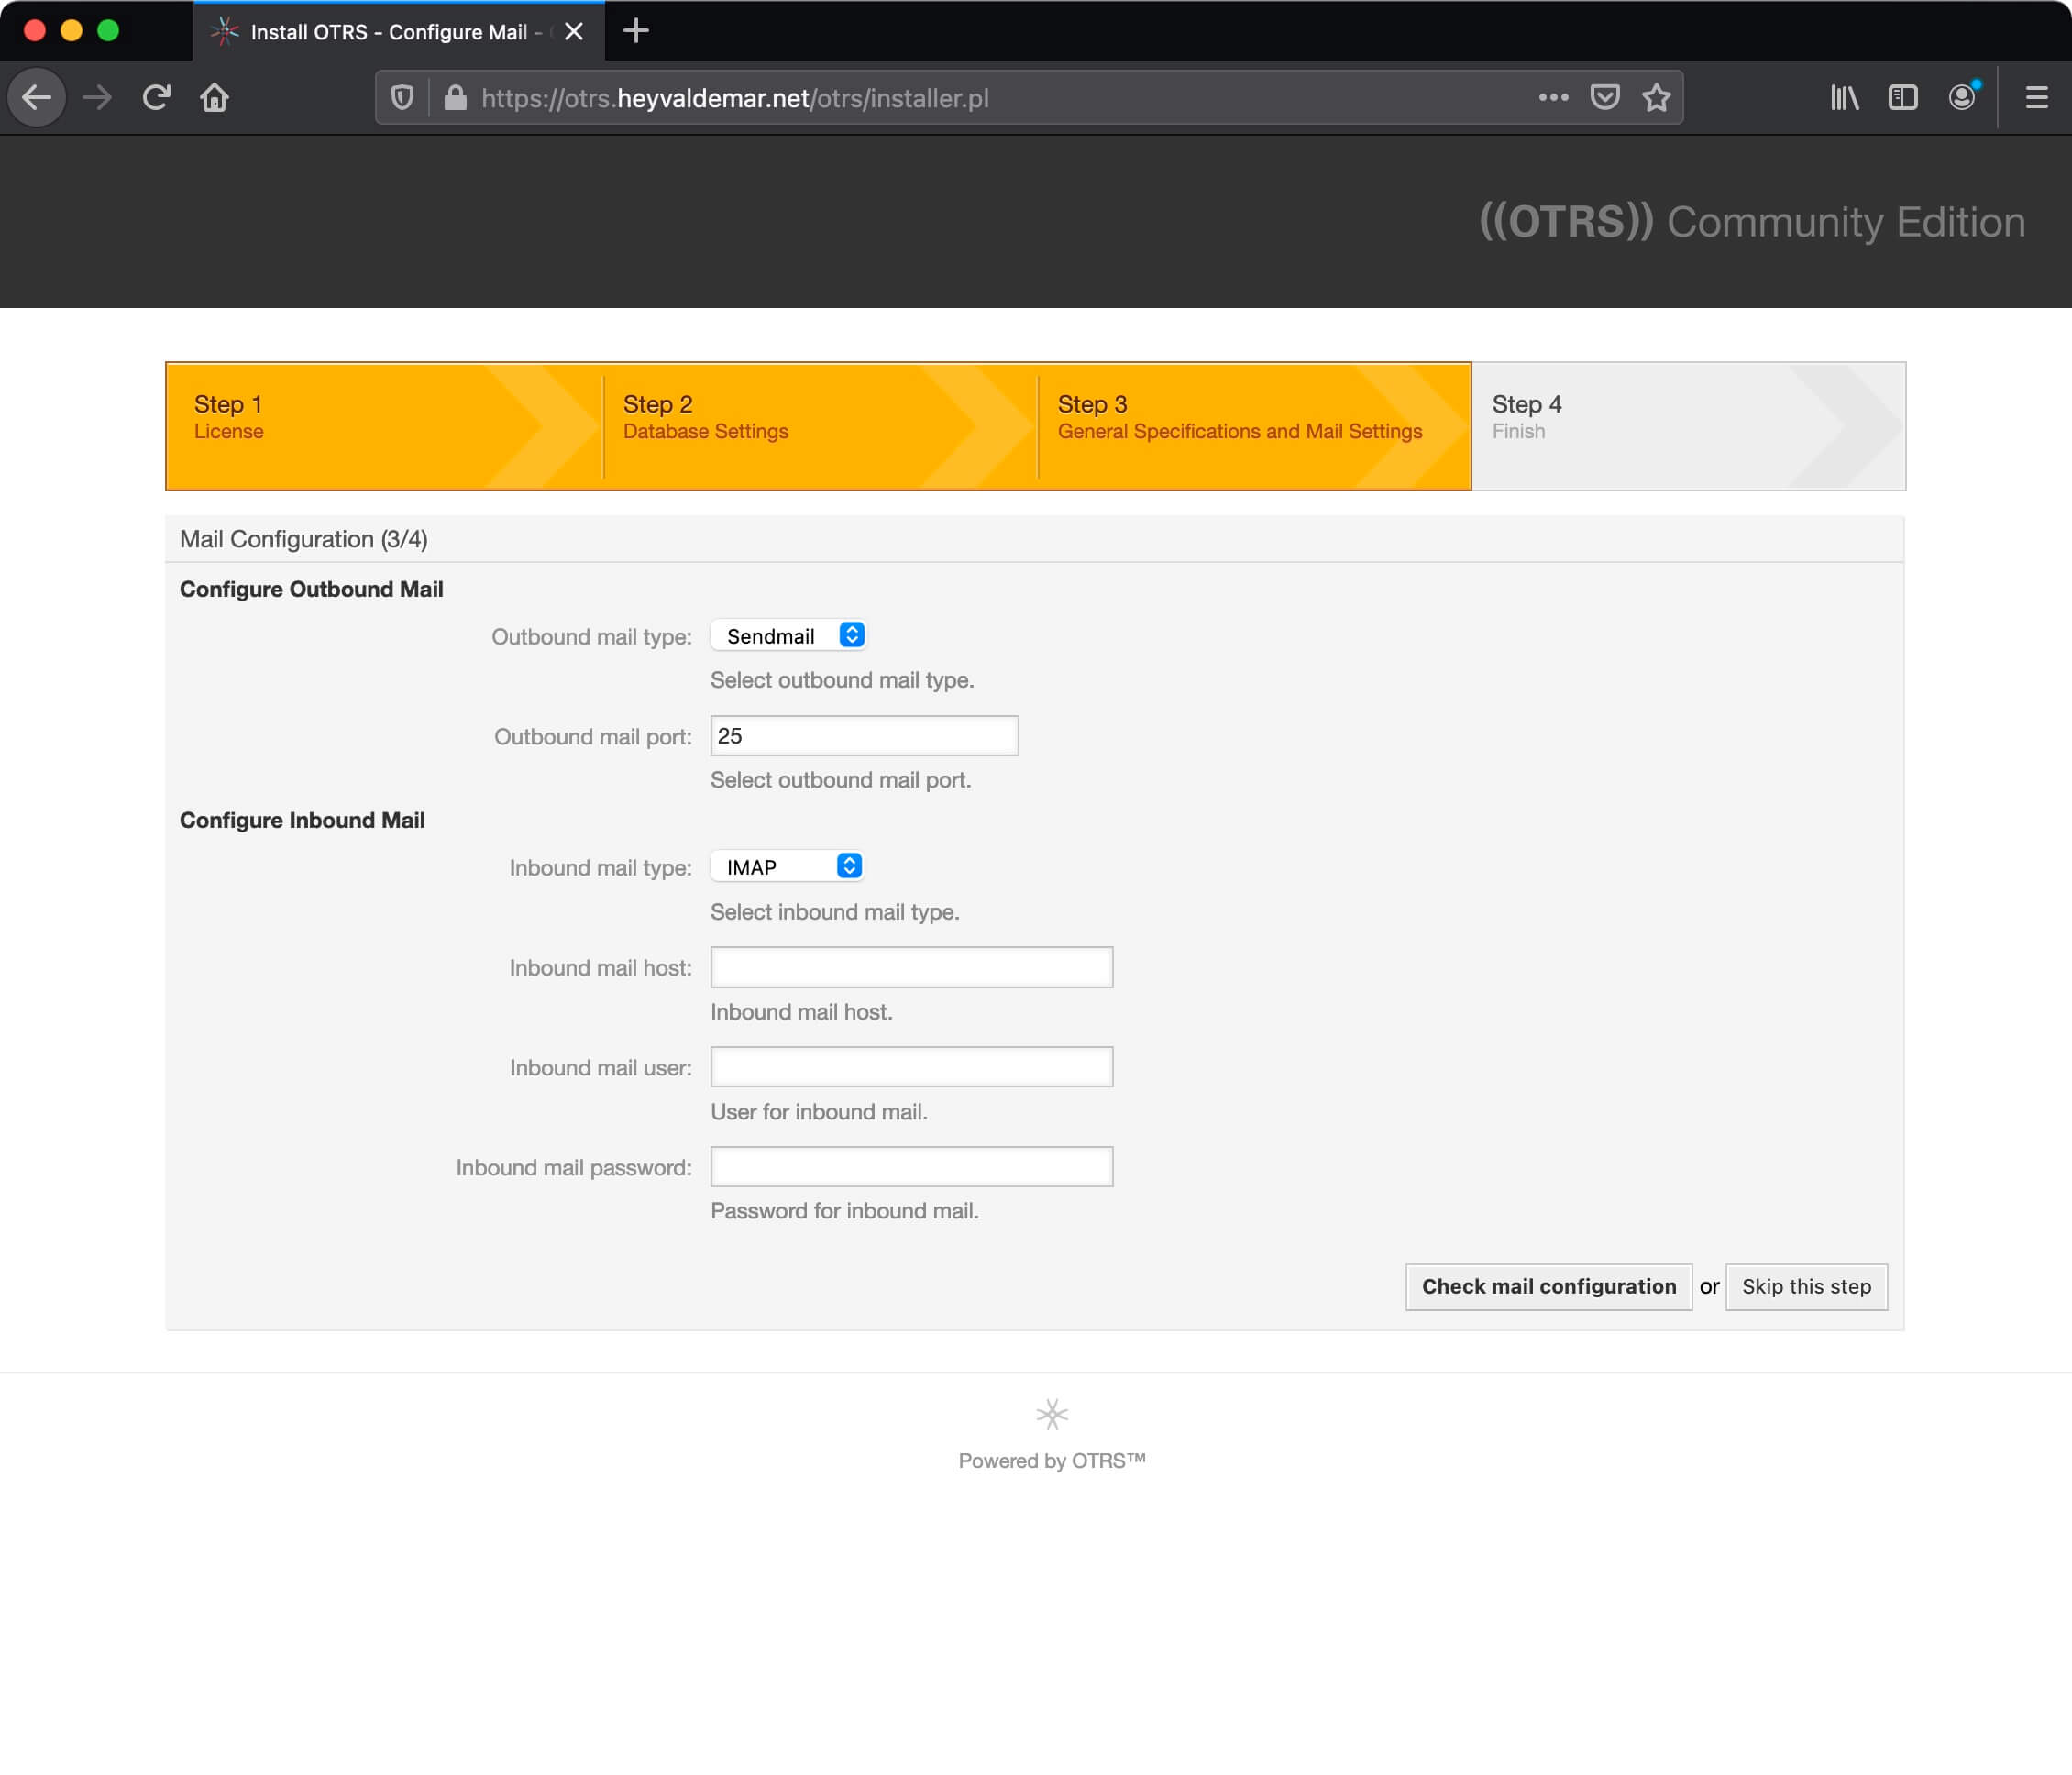Click the Skip this step button
The height and width of the screenshot is (1775, 2072).
pos(1806,1285)
